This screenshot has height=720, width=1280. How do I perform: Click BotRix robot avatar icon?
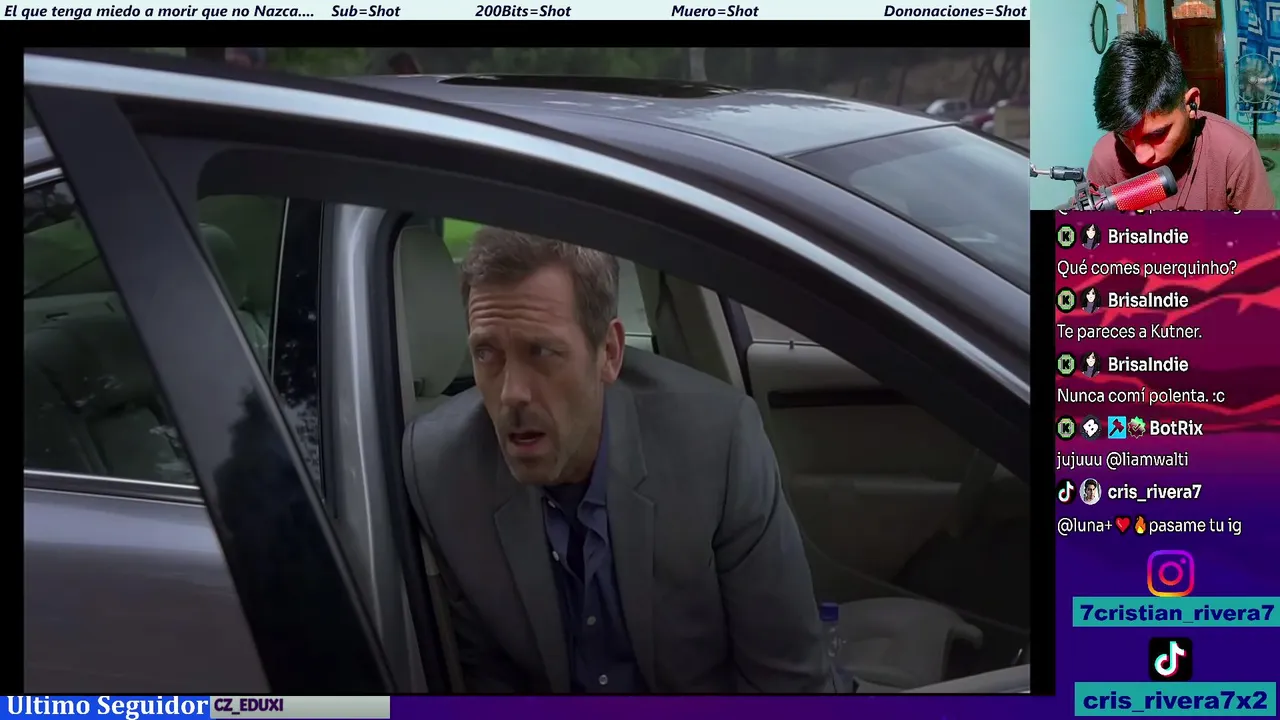[1091, 428]
